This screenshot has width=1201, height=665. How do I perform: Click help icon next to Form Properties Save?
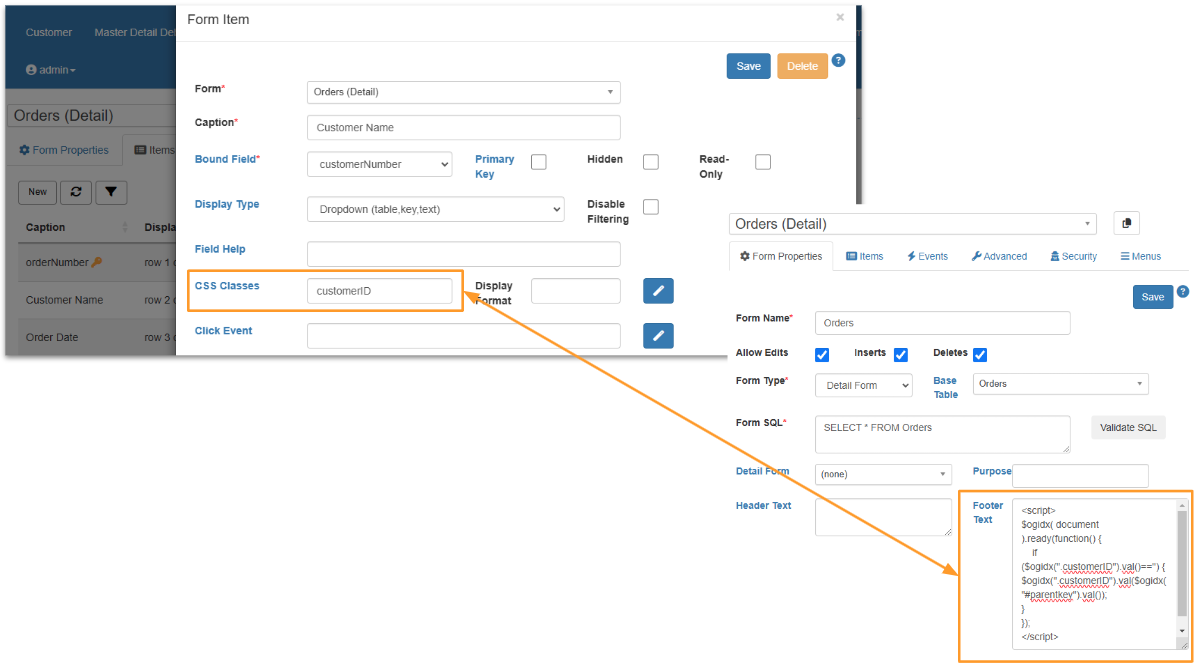1183,292
